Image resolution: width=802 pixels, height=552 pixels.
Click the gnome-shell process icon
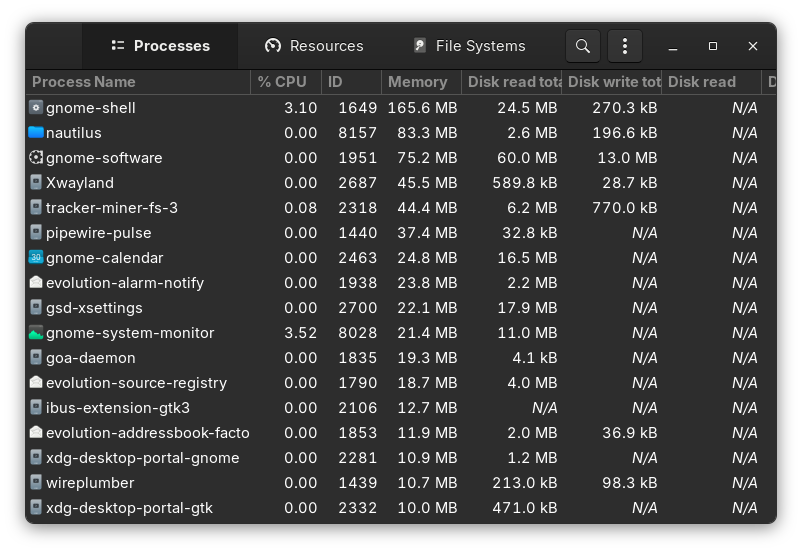pos(36,107)
